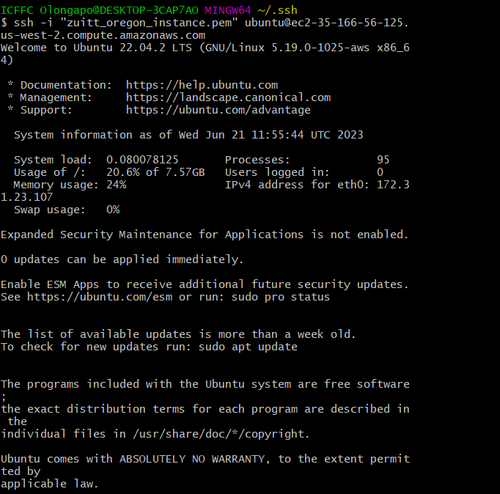Click the "0 updates can be applied immediately." line
The width and height of the screenshot is (500, 494).
(x=122, y=259)
